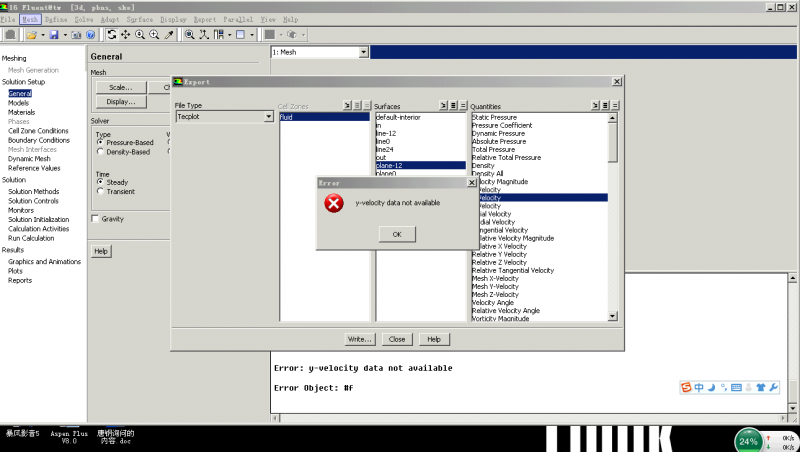Open the blue Help question-mark toolbar icon

coord(90,35)
